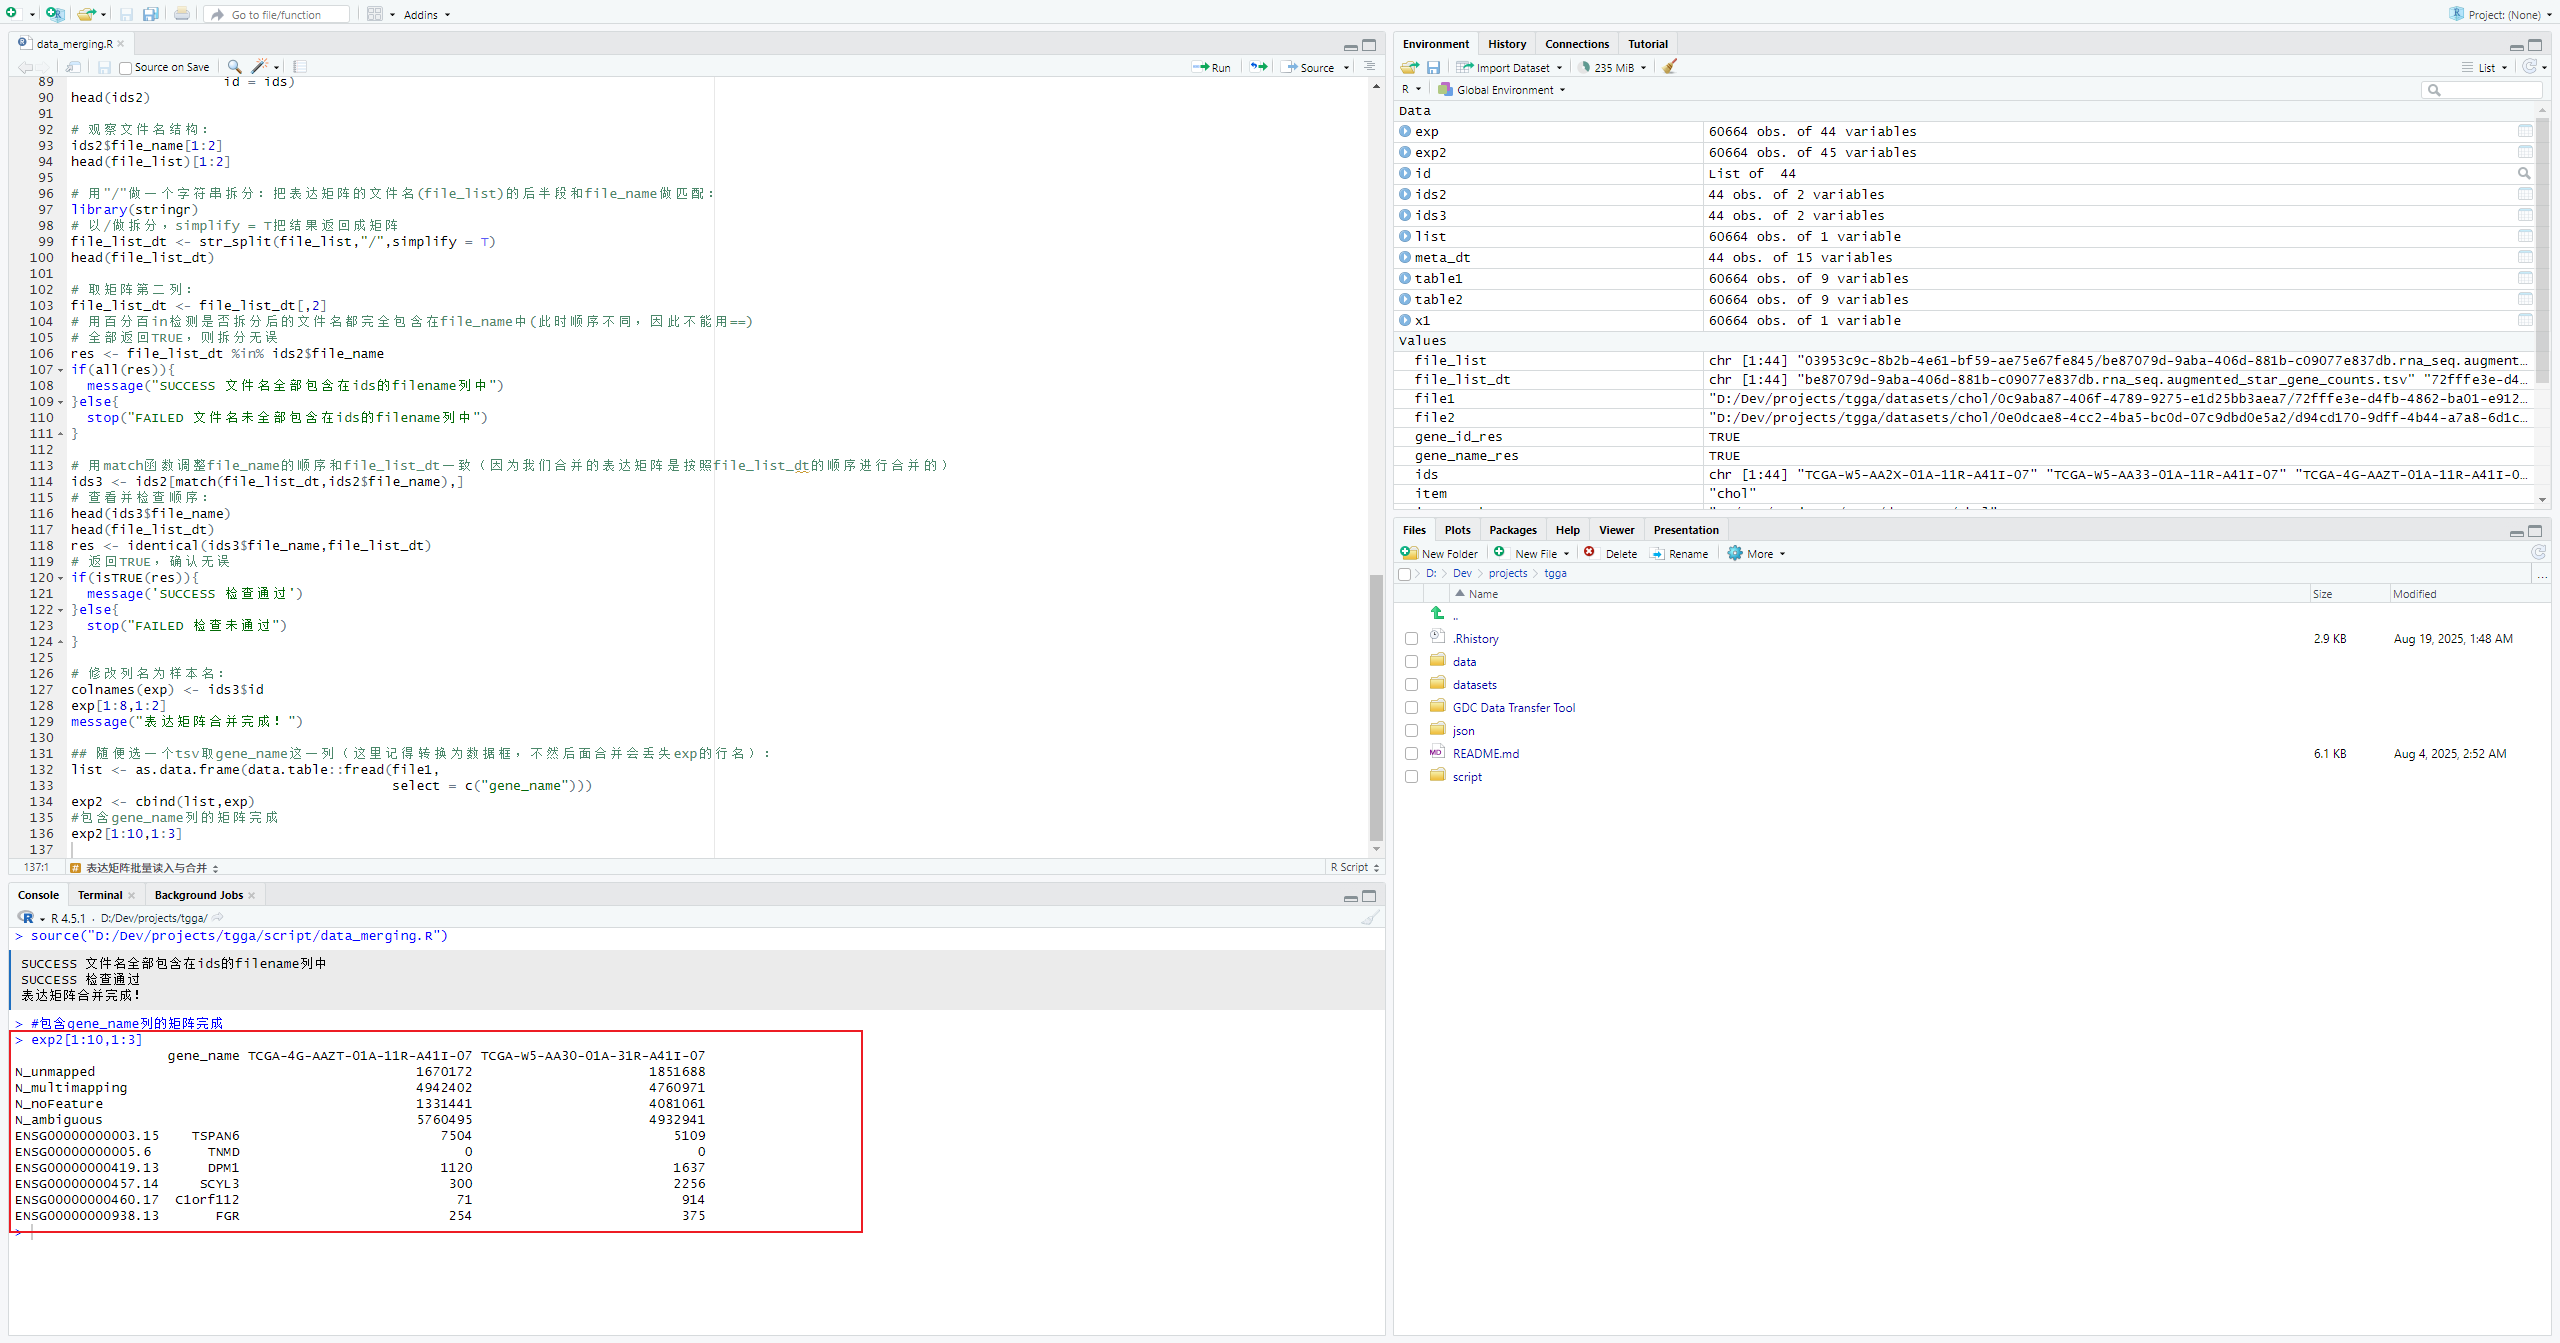2560x1343 pixels.
Task: Expand the exp data object row
Action: point(1405,131)
